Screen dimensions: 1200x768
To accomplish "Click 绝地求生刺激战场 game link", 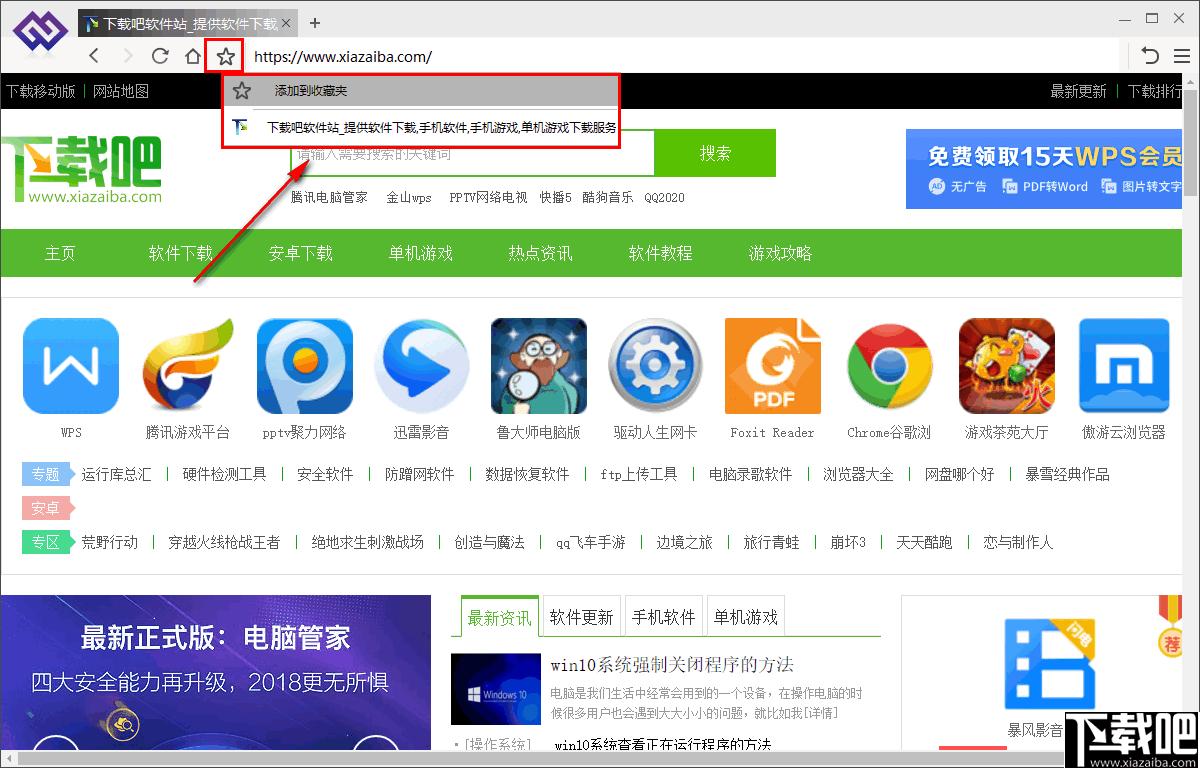I will (367, 542).
